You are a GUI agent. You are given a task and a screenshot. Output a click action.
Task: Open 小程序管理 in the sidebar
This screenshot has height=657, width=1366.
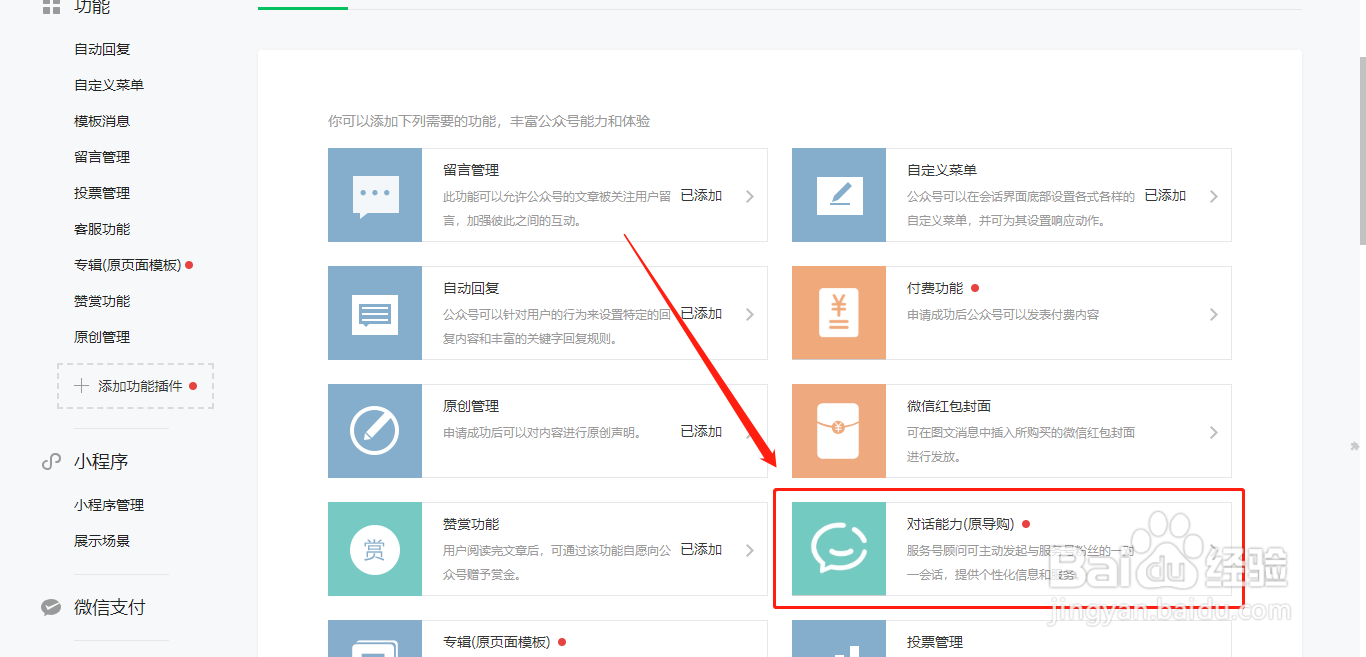coord(109,505)
